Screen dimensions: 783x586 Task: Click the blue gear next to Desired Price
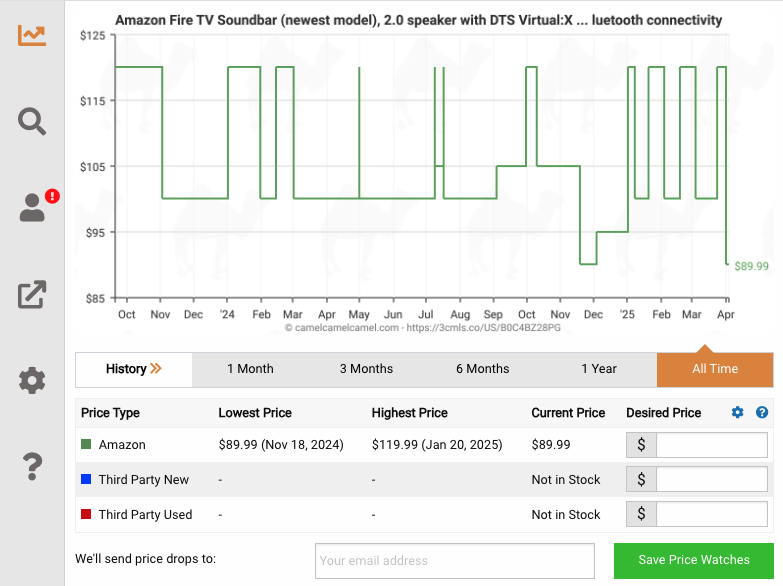[738, 413]
